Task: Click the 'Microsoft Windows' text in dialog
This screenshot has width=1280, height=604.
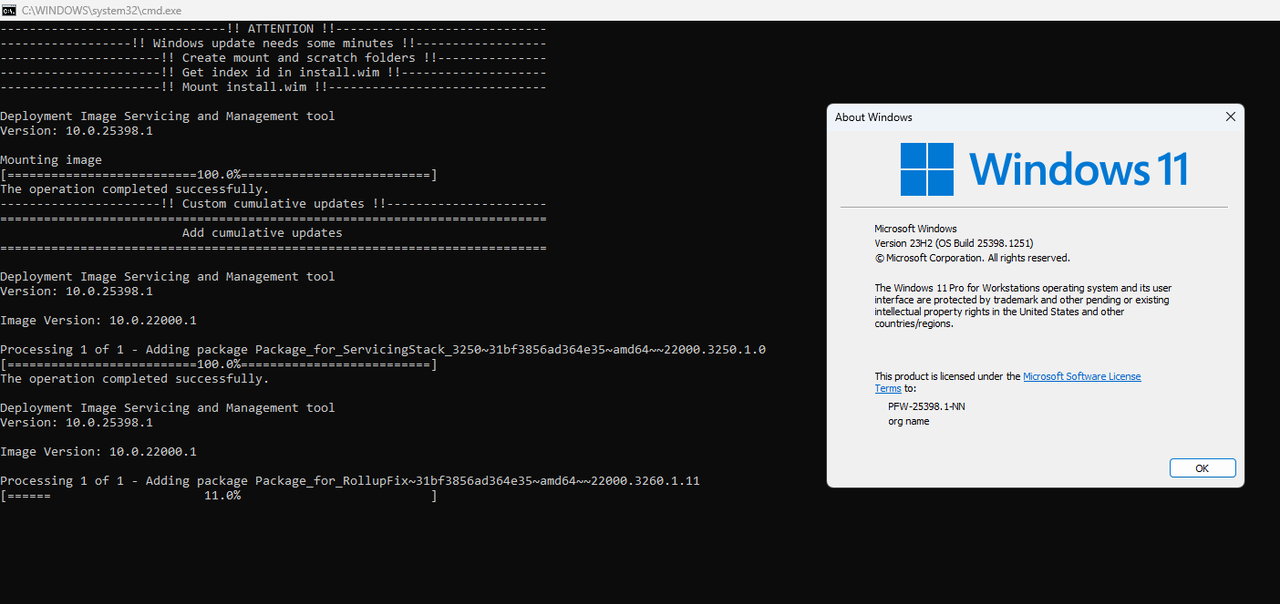Action: point(916,229)
